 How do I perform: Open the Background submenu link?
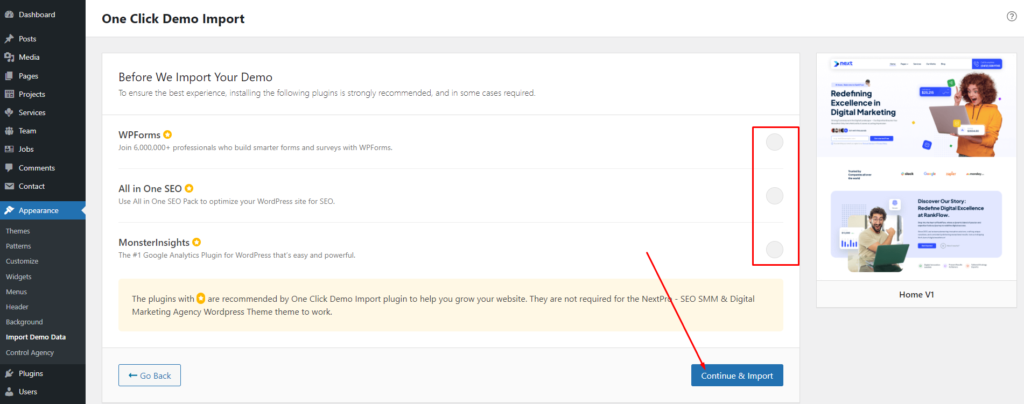point(24,322)
